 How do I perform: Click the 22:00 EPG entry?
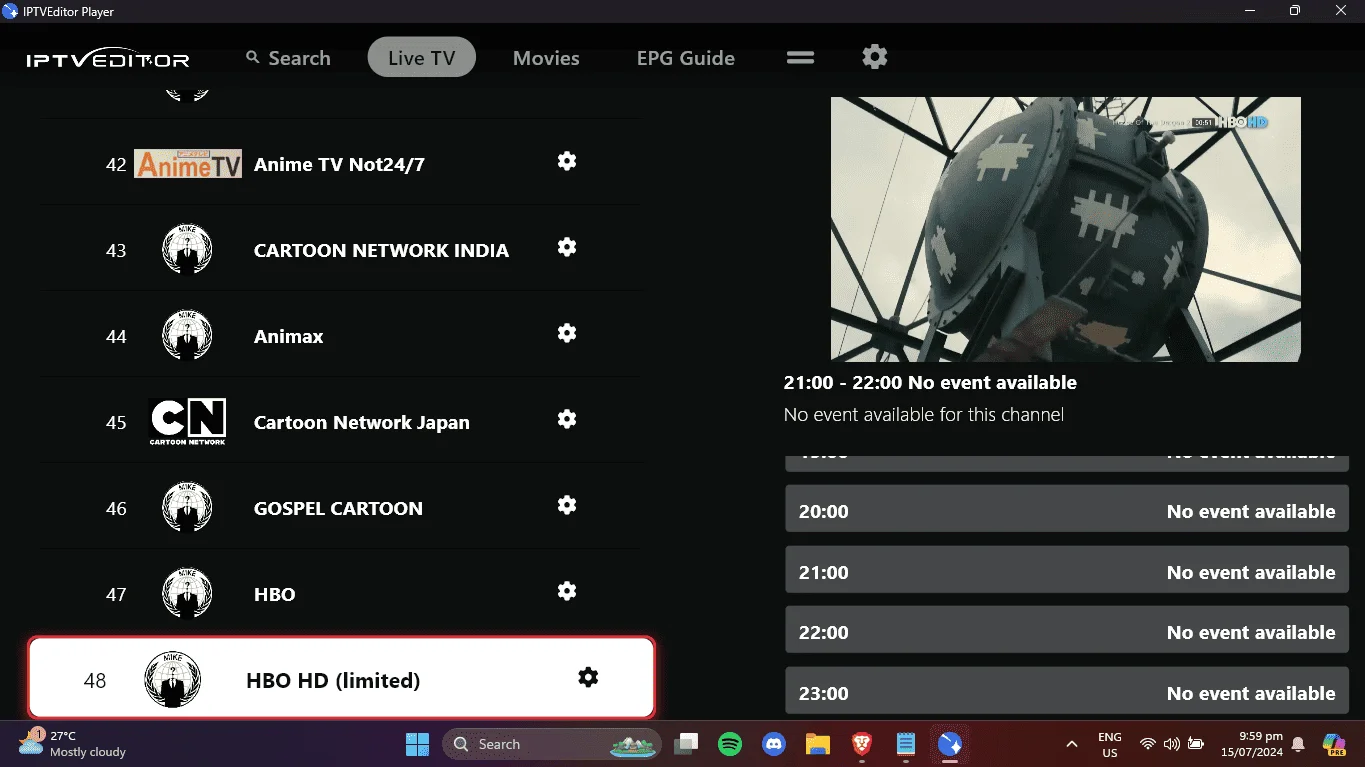pos(1067,632)
